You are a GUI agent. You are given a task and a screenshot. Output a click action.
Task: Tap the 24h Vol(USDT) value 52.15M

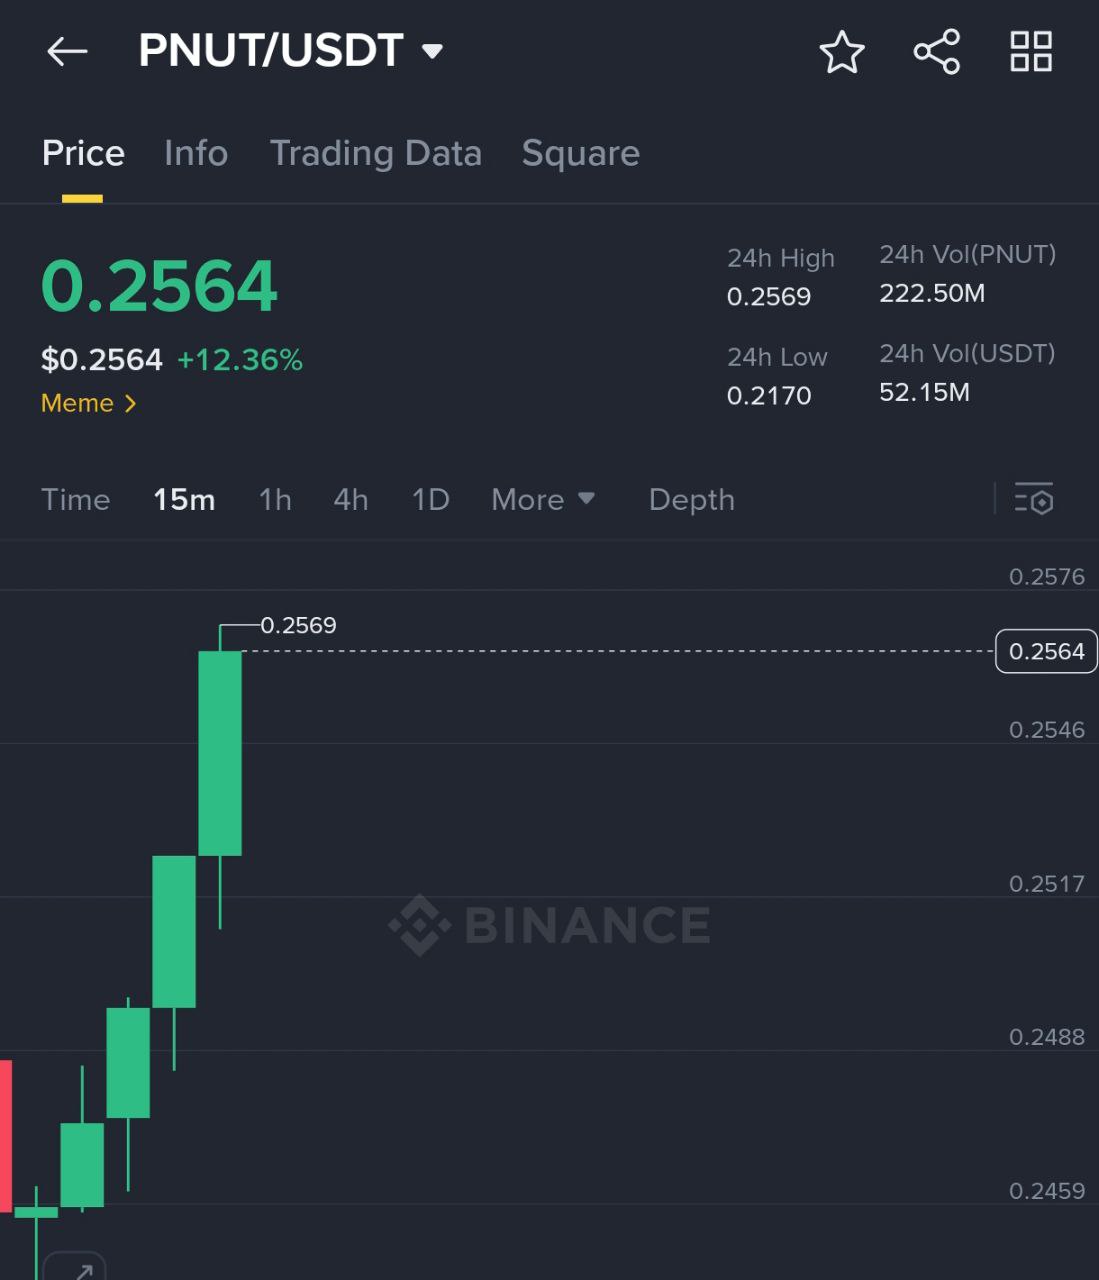(x=924, y=392)
